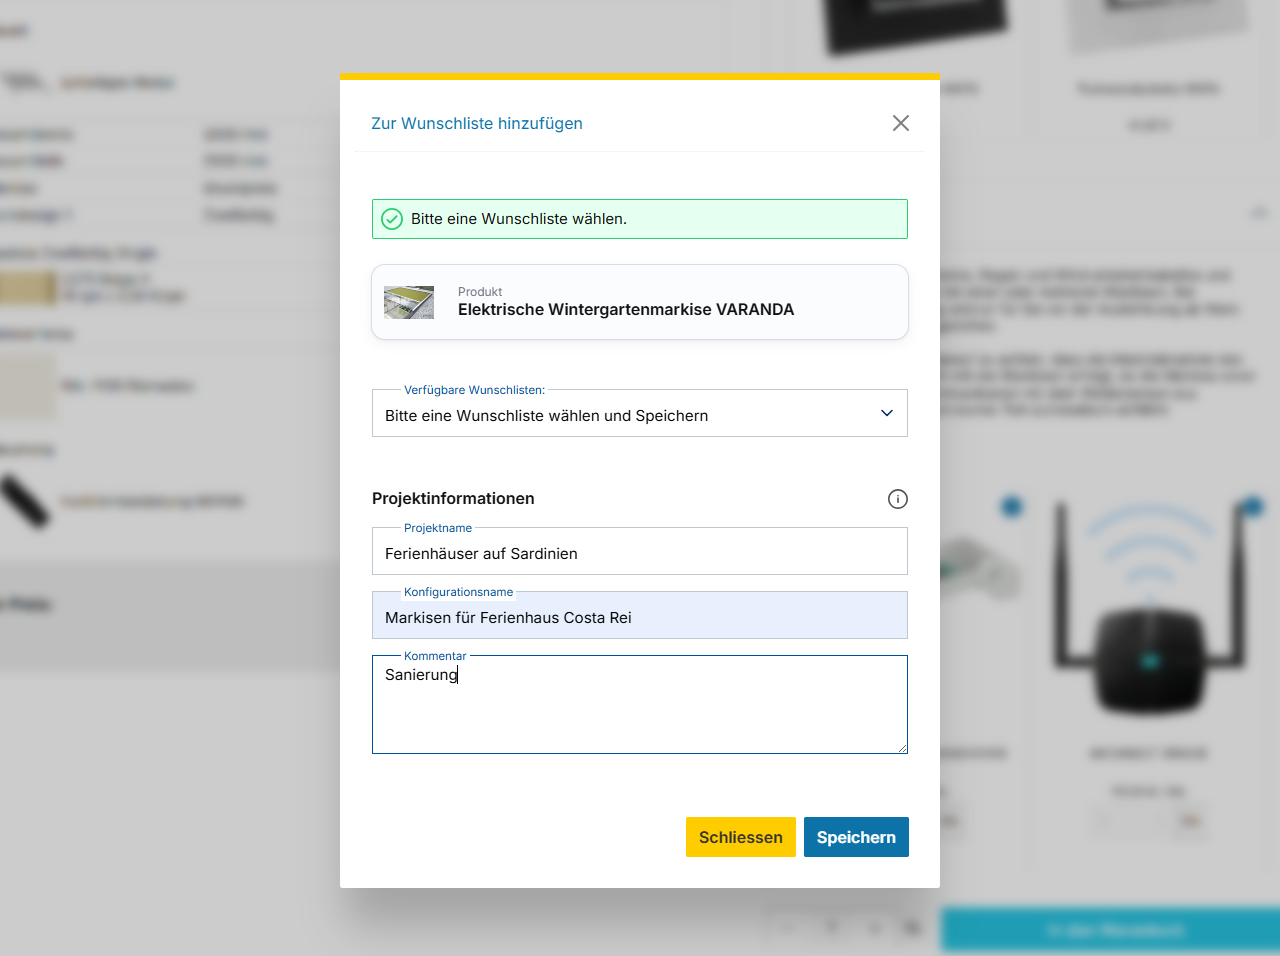Open the 'Bitte eine Wunschliste wählen und Speichern' combo box
The width and height of the screenshot is (1280, 956).
tap(640, 413)
